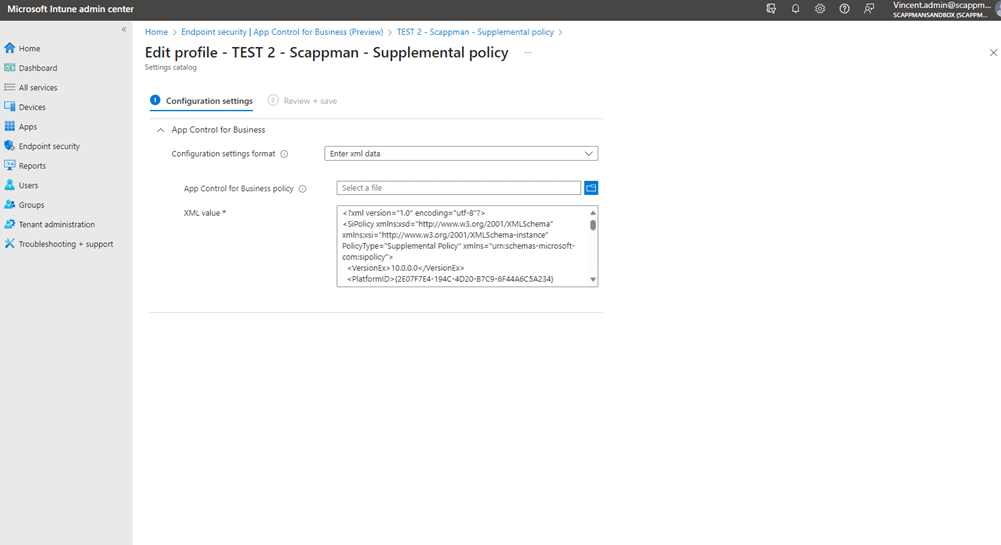Click the Settings catalog subtitle
The image size is (1001, 545).
[x=170, y=67]
